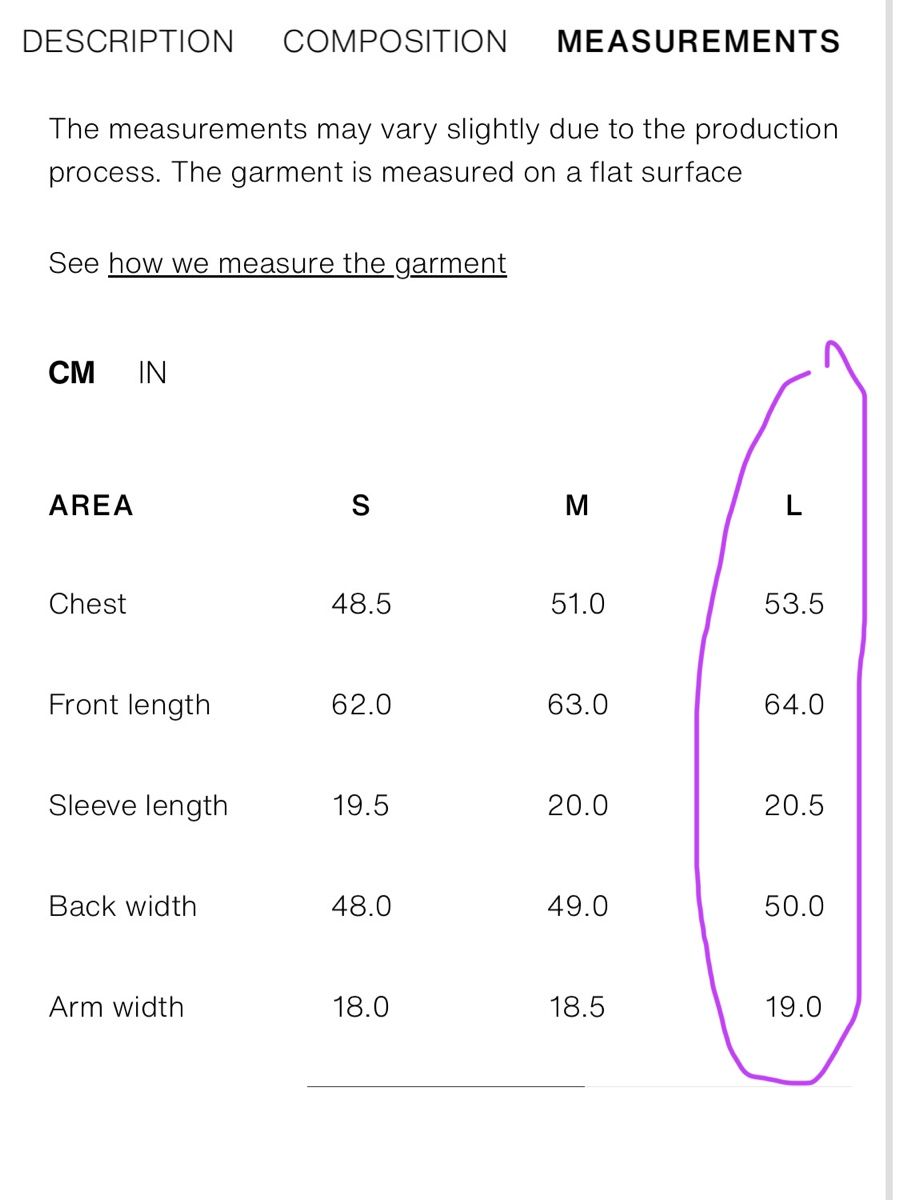Click the Front length row label
This screenshot has width=900, height=1200.
130,705
